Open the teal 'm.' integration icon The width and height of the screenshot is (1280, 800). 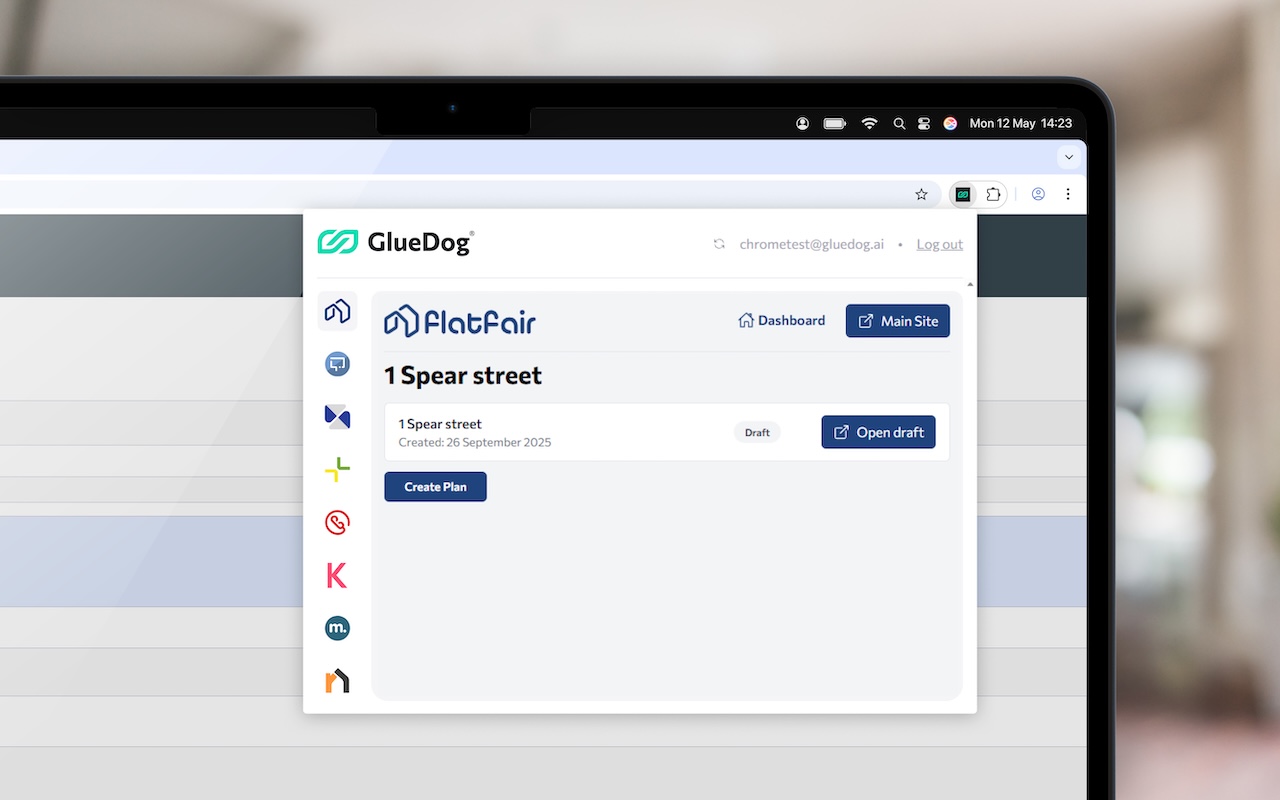tap(337, 628)
